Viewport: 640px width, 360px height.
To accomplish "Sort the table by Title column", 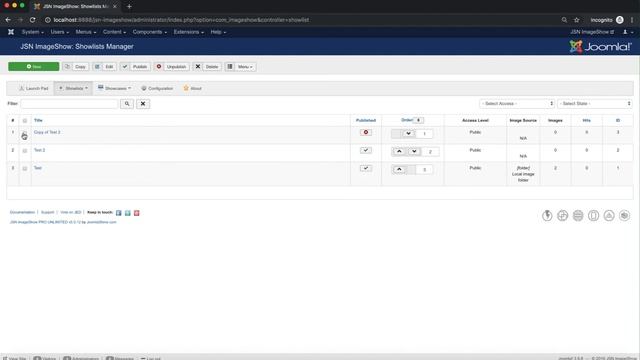I will (38, 120).
